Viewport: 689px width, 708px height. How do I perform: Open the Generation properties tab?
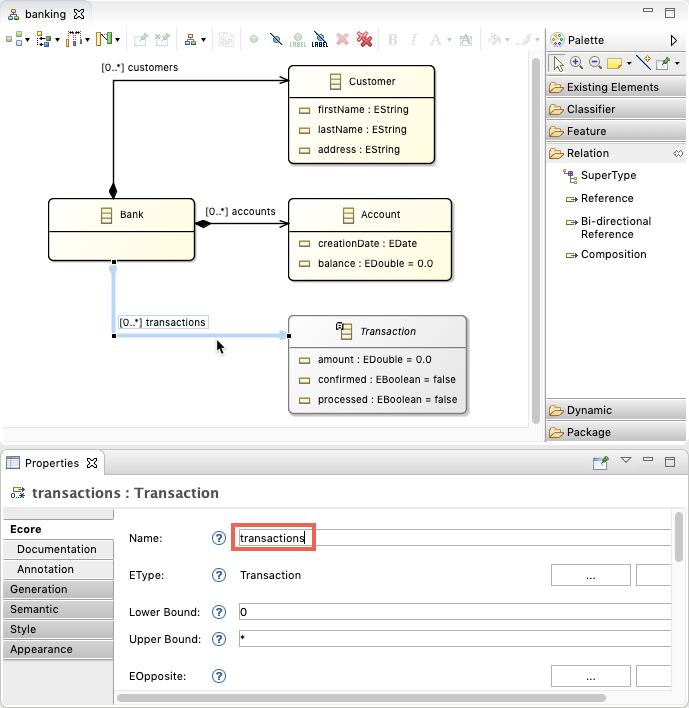(58, 589)
